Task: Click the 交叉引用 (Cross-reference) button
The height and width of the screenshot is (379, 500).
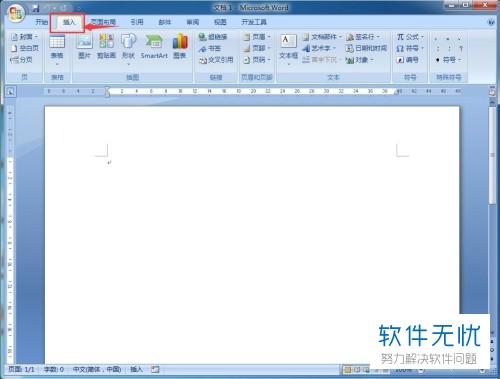Action: coord(216,60)
